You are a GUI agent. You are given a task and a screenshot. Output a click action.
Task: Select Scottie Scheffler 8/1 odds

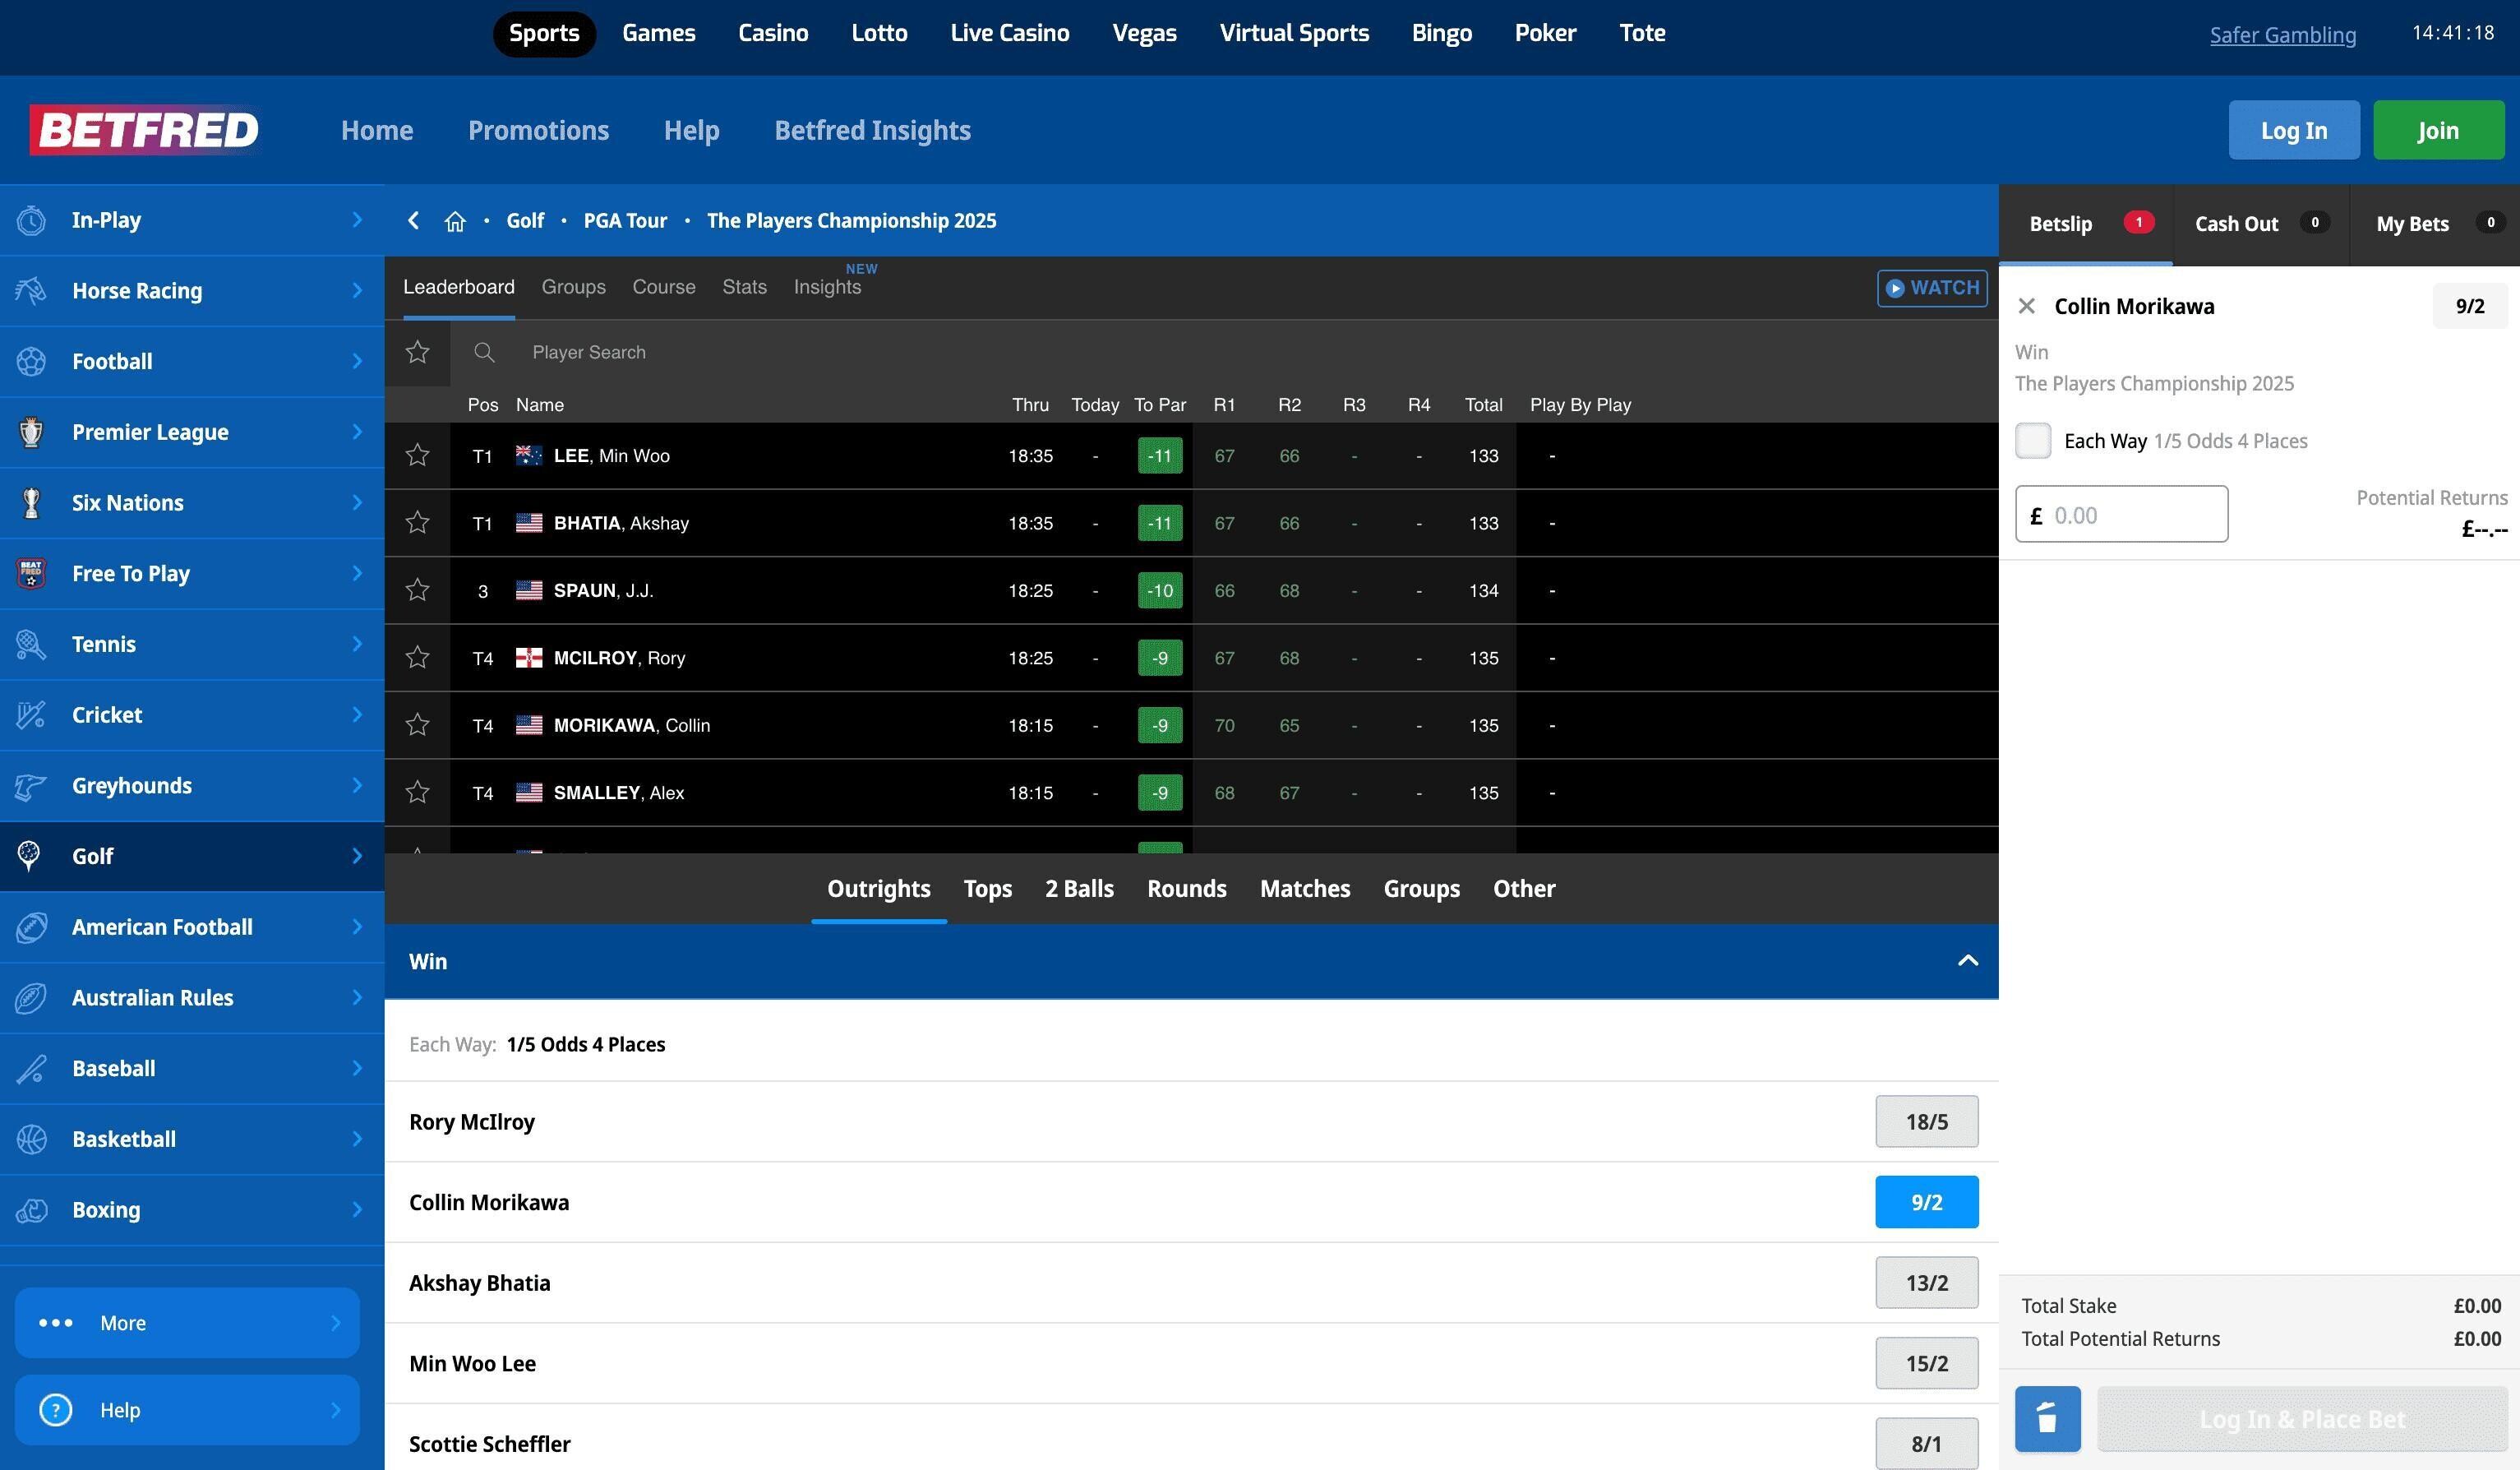(1926, 1444)
